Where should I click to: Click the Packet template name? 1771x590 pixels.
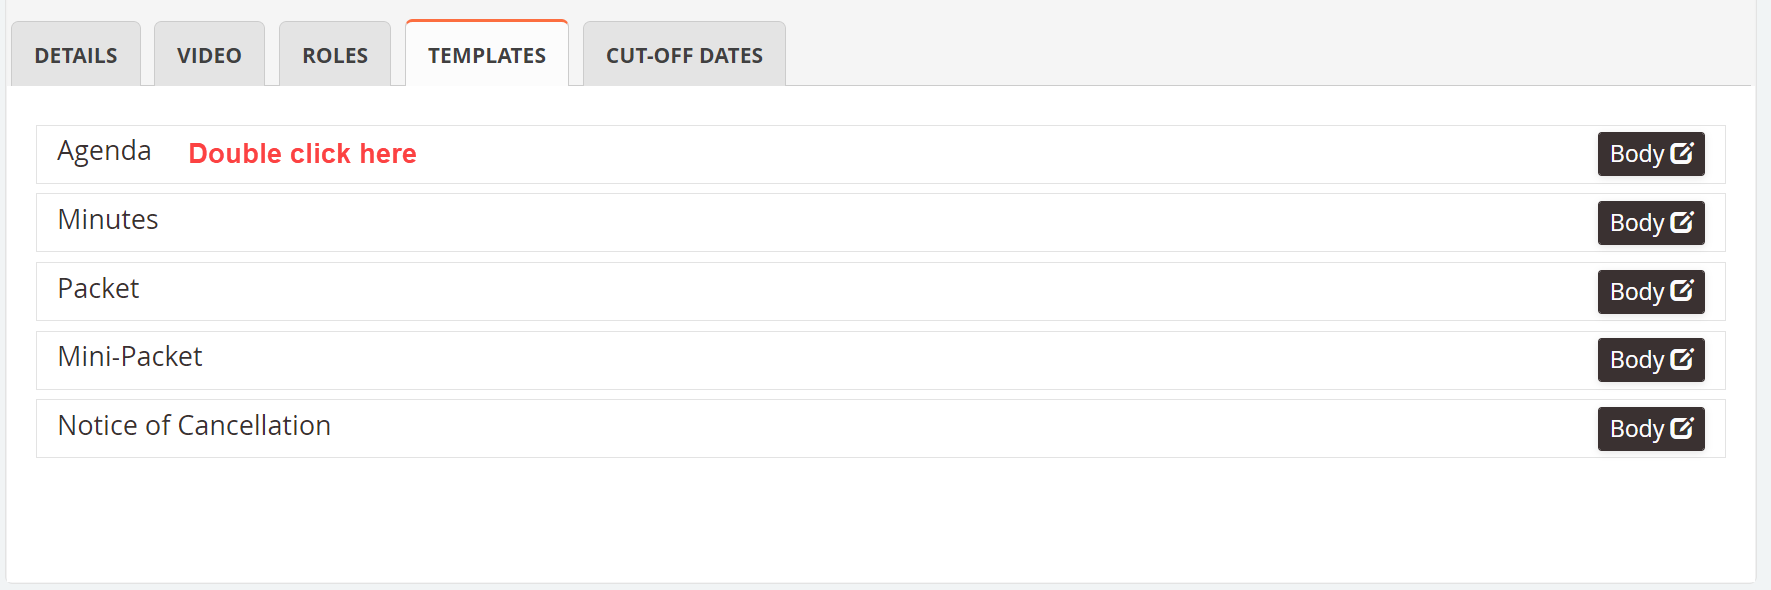coord(98,289)
